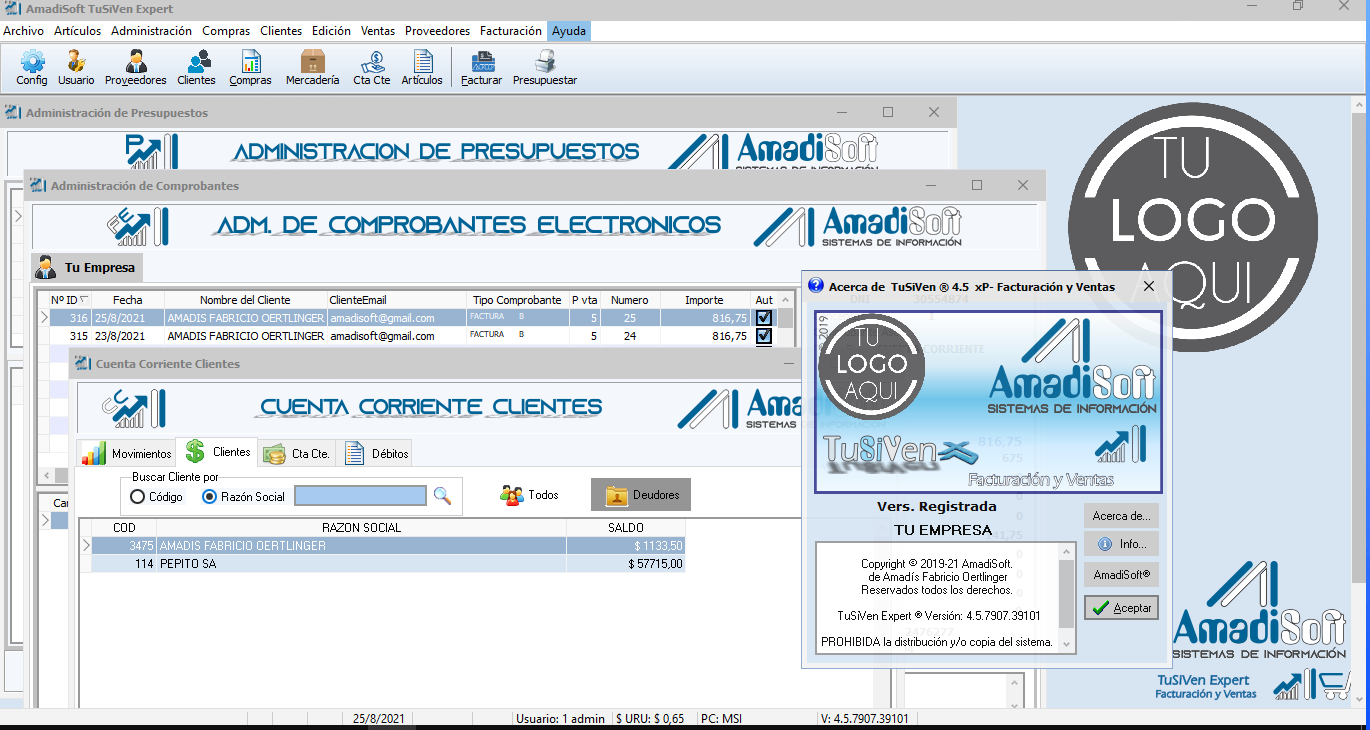Click the status bar entry PC: MSI

pos(723,718)
